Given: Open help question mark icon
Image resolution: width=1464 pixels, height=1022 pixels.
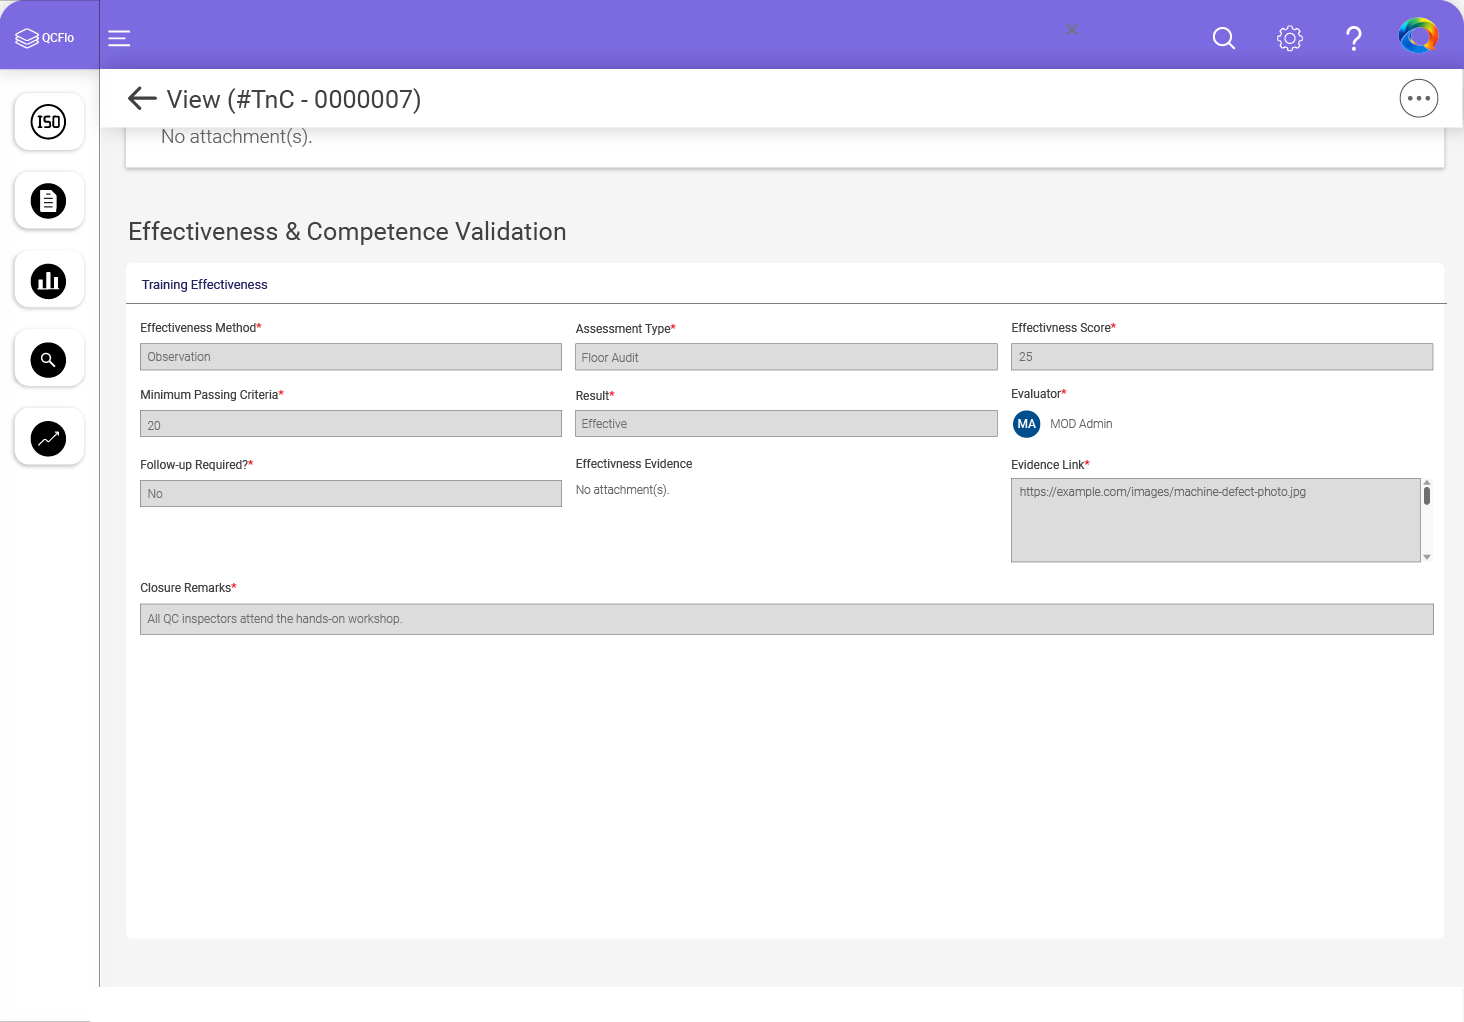Looking at the screenshot, I should point(1354,38).
